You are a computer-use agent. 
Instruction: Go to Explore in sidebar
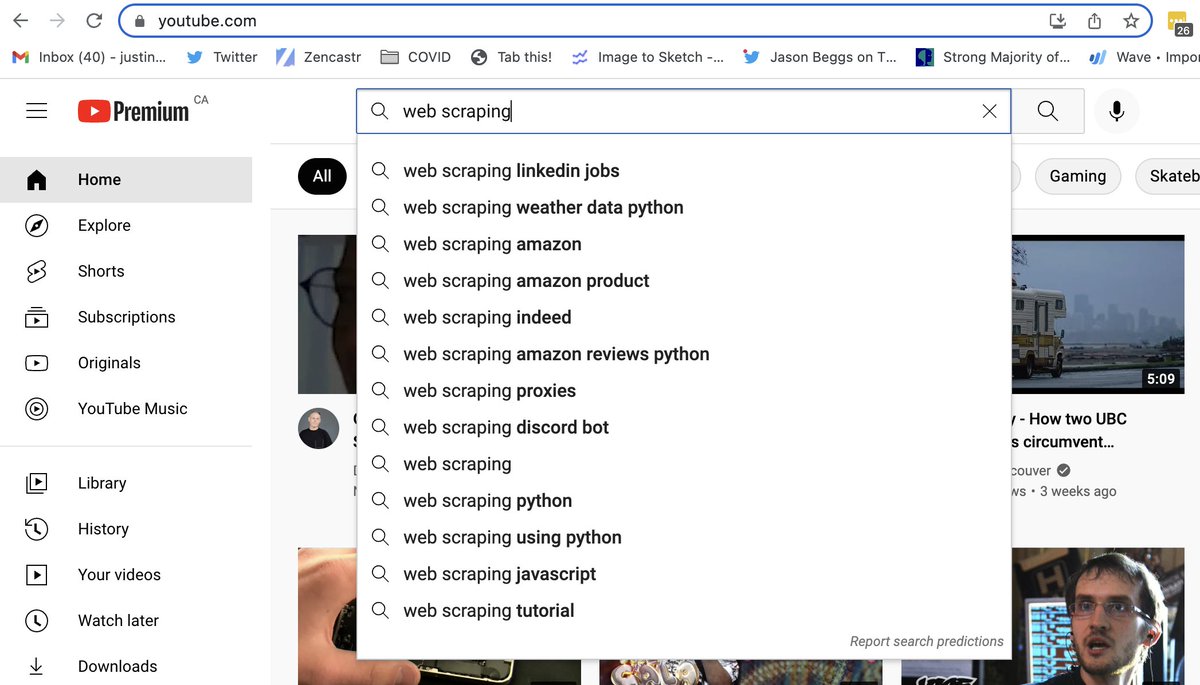click(104, 225)
